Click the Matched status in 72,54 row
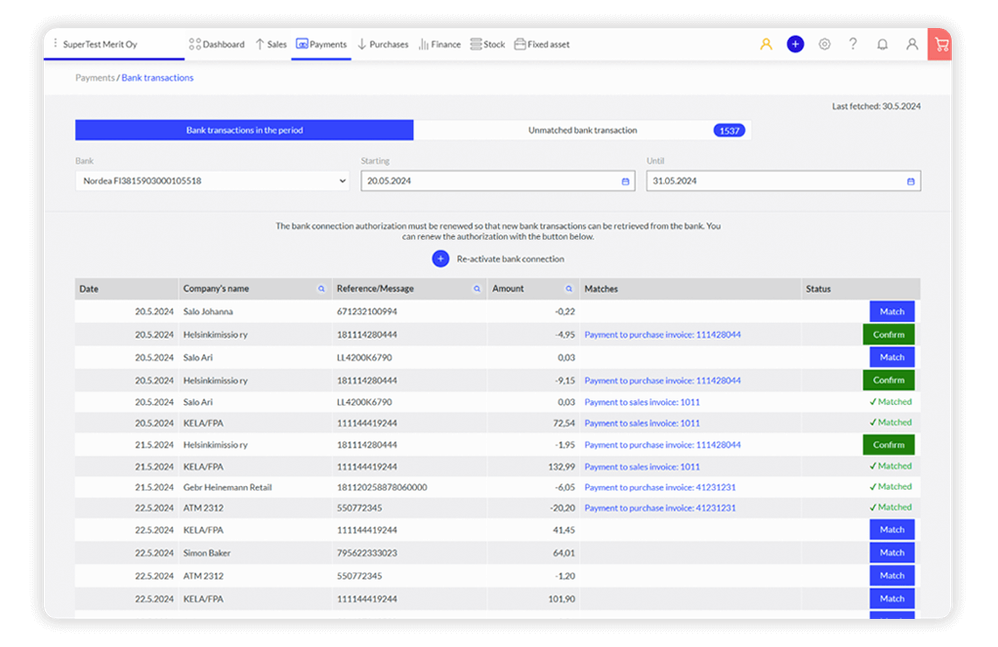This screenshot has height=647, width=998. pyautogui.click(x=890, y=422)
